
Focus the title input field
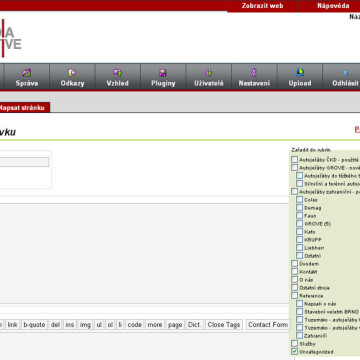tap(24, 162)
